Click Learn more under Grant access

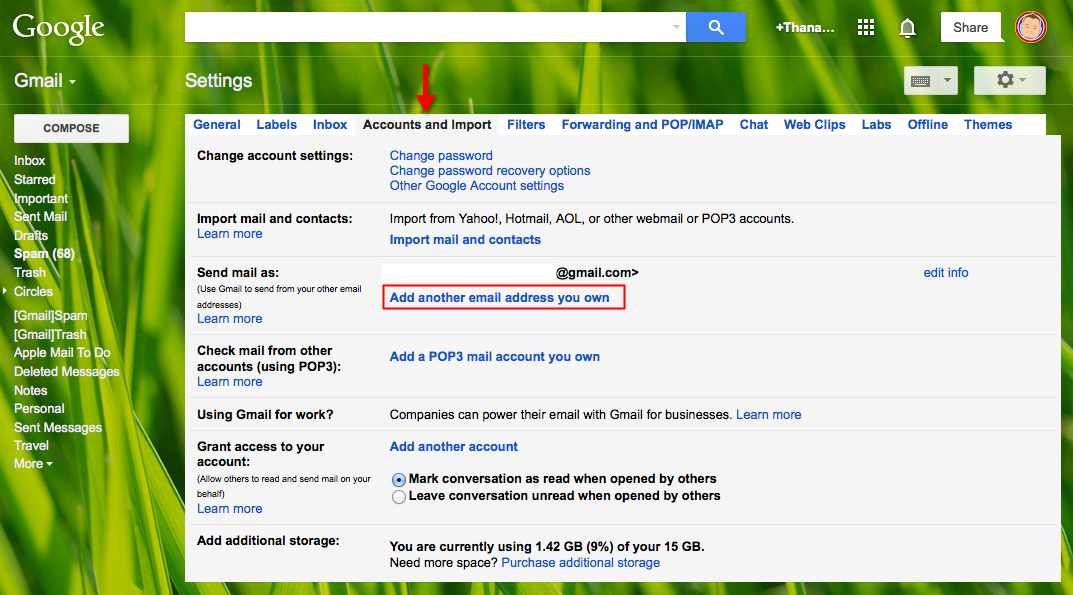230,509
